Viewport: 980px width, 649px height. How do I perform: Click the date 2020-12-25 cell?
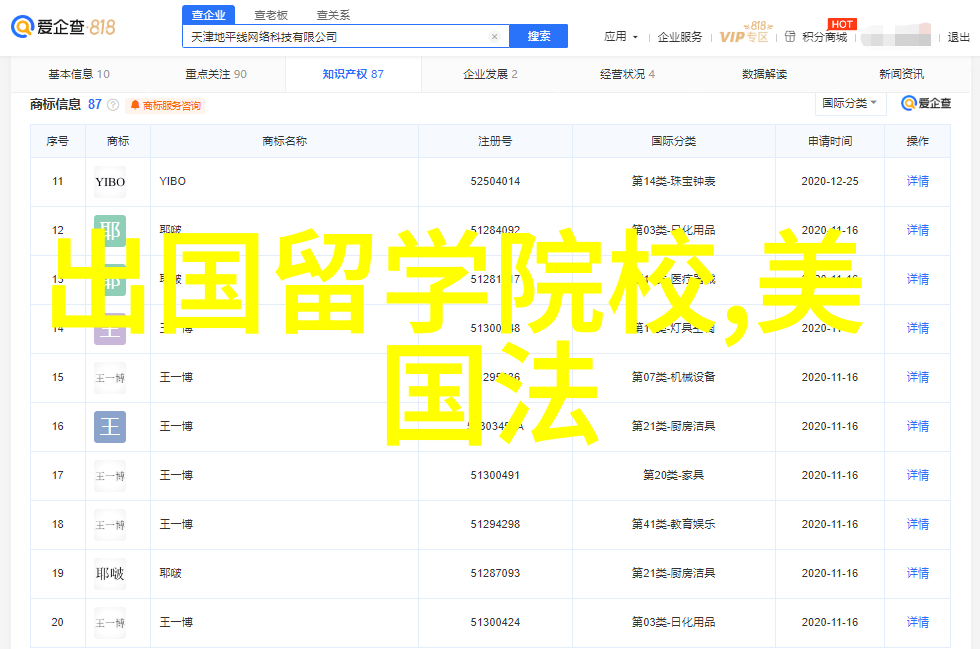pos(830,181)
